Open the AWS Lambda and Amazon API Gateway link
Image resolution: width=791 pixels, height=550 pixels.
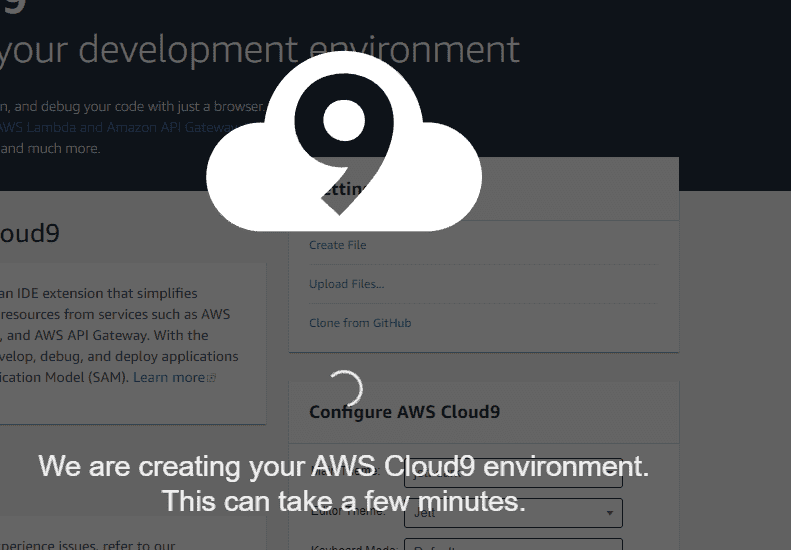pyautogui.click(x=117, y=127)
